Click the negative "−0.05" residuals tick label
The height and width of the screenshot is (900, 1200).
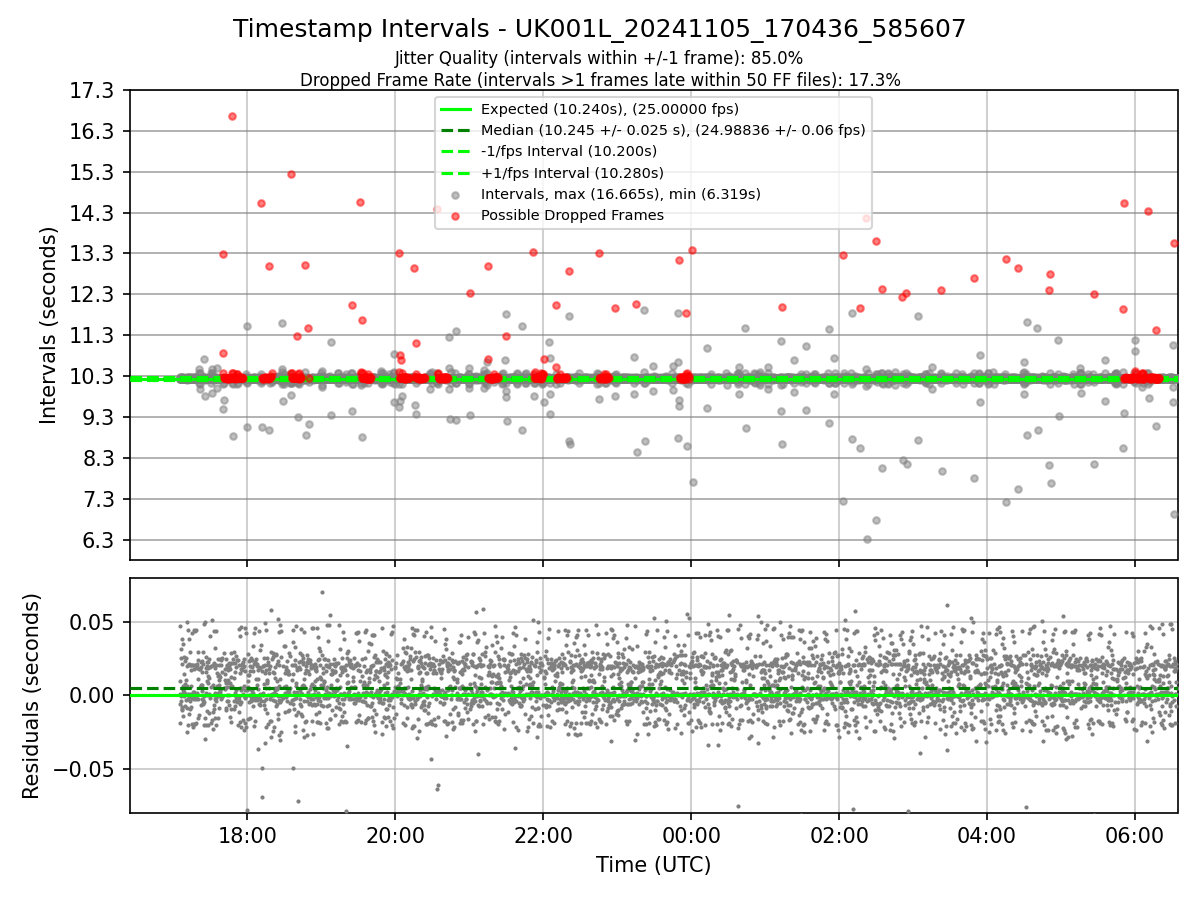click(85, 769)
